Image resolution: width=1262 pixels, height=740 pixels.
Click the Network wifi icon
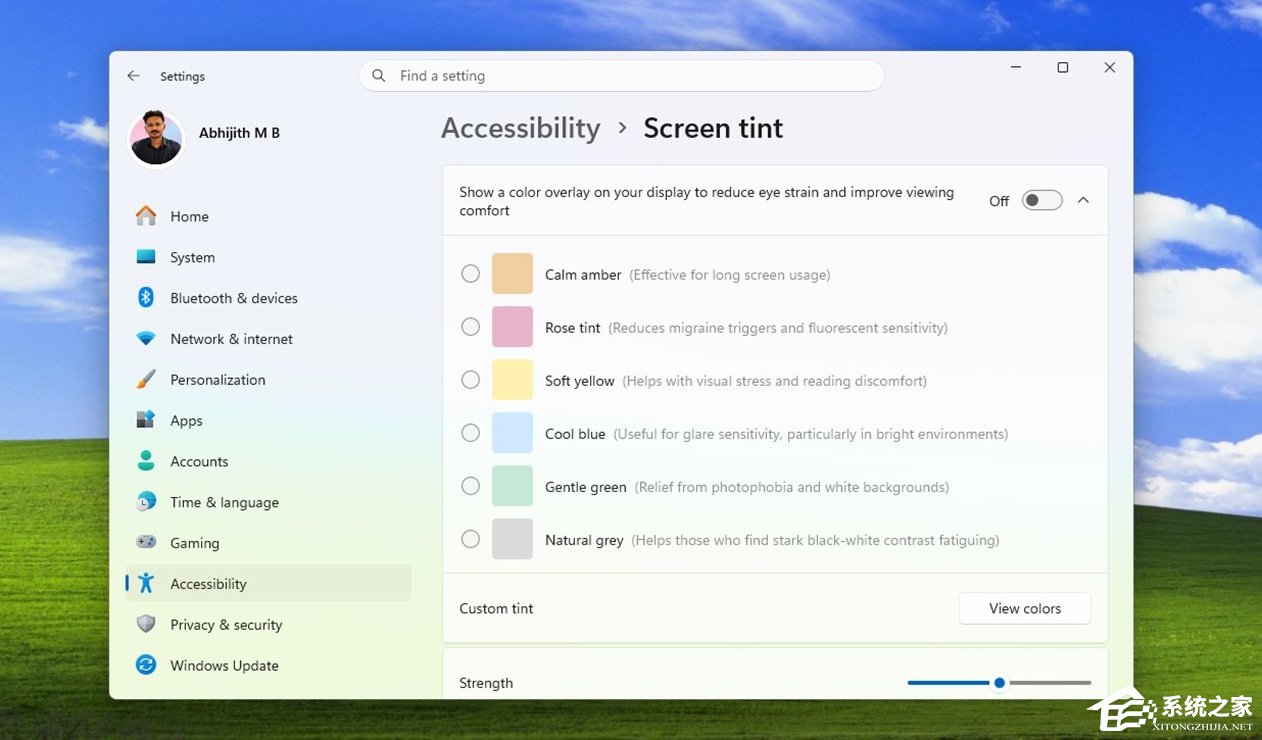click(146, 339)
